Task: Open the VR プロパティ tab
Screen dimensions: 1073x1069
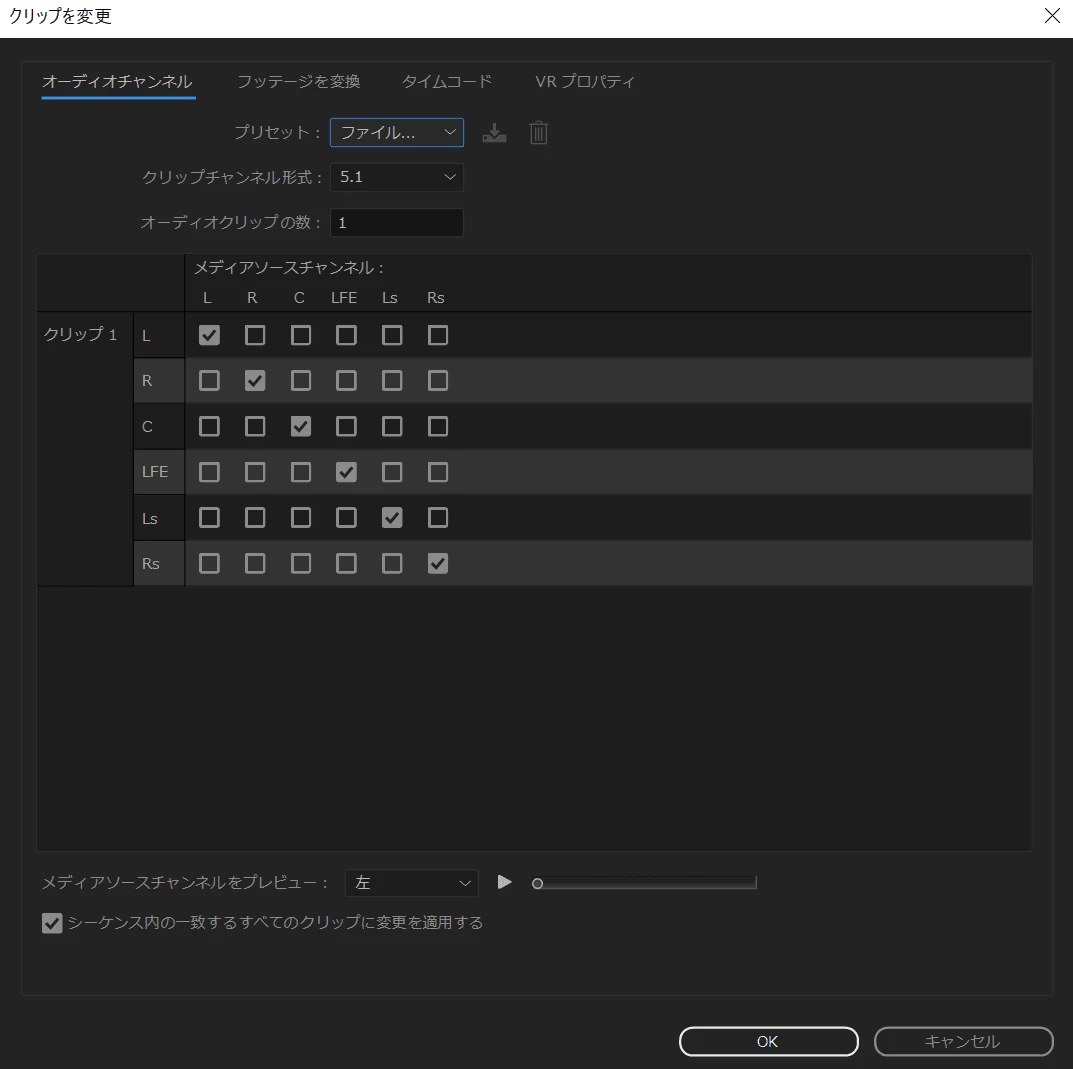Action: coord(584,81)
